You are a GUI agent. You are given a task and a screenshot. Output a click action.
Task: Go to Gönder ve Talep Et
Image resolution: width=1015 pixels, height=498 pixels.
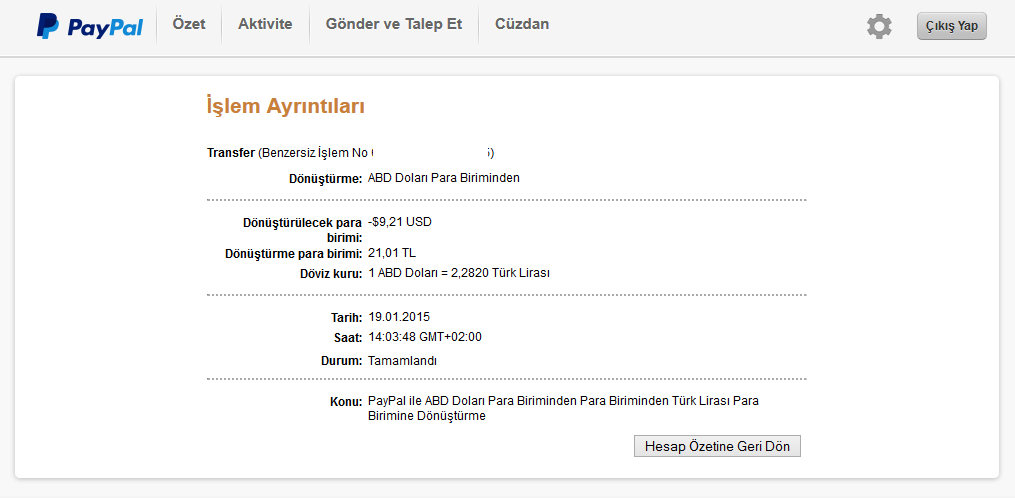(x=394, y=25)
